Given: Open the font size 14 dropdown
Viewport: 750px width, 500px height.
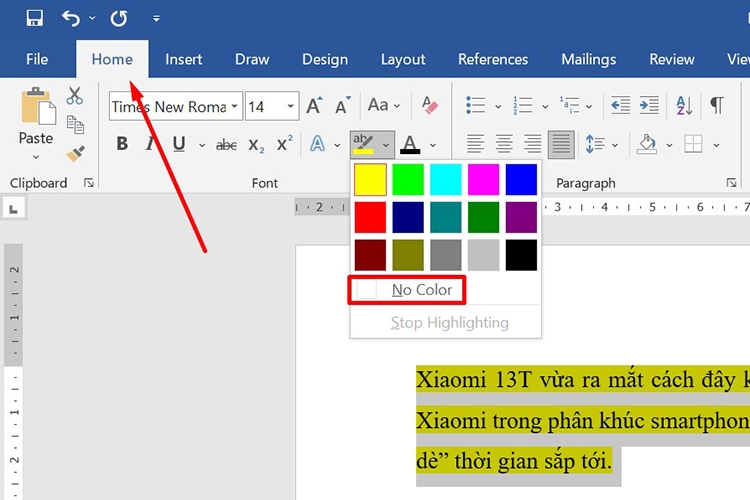Looking at the screenshot, I should 290,106.
